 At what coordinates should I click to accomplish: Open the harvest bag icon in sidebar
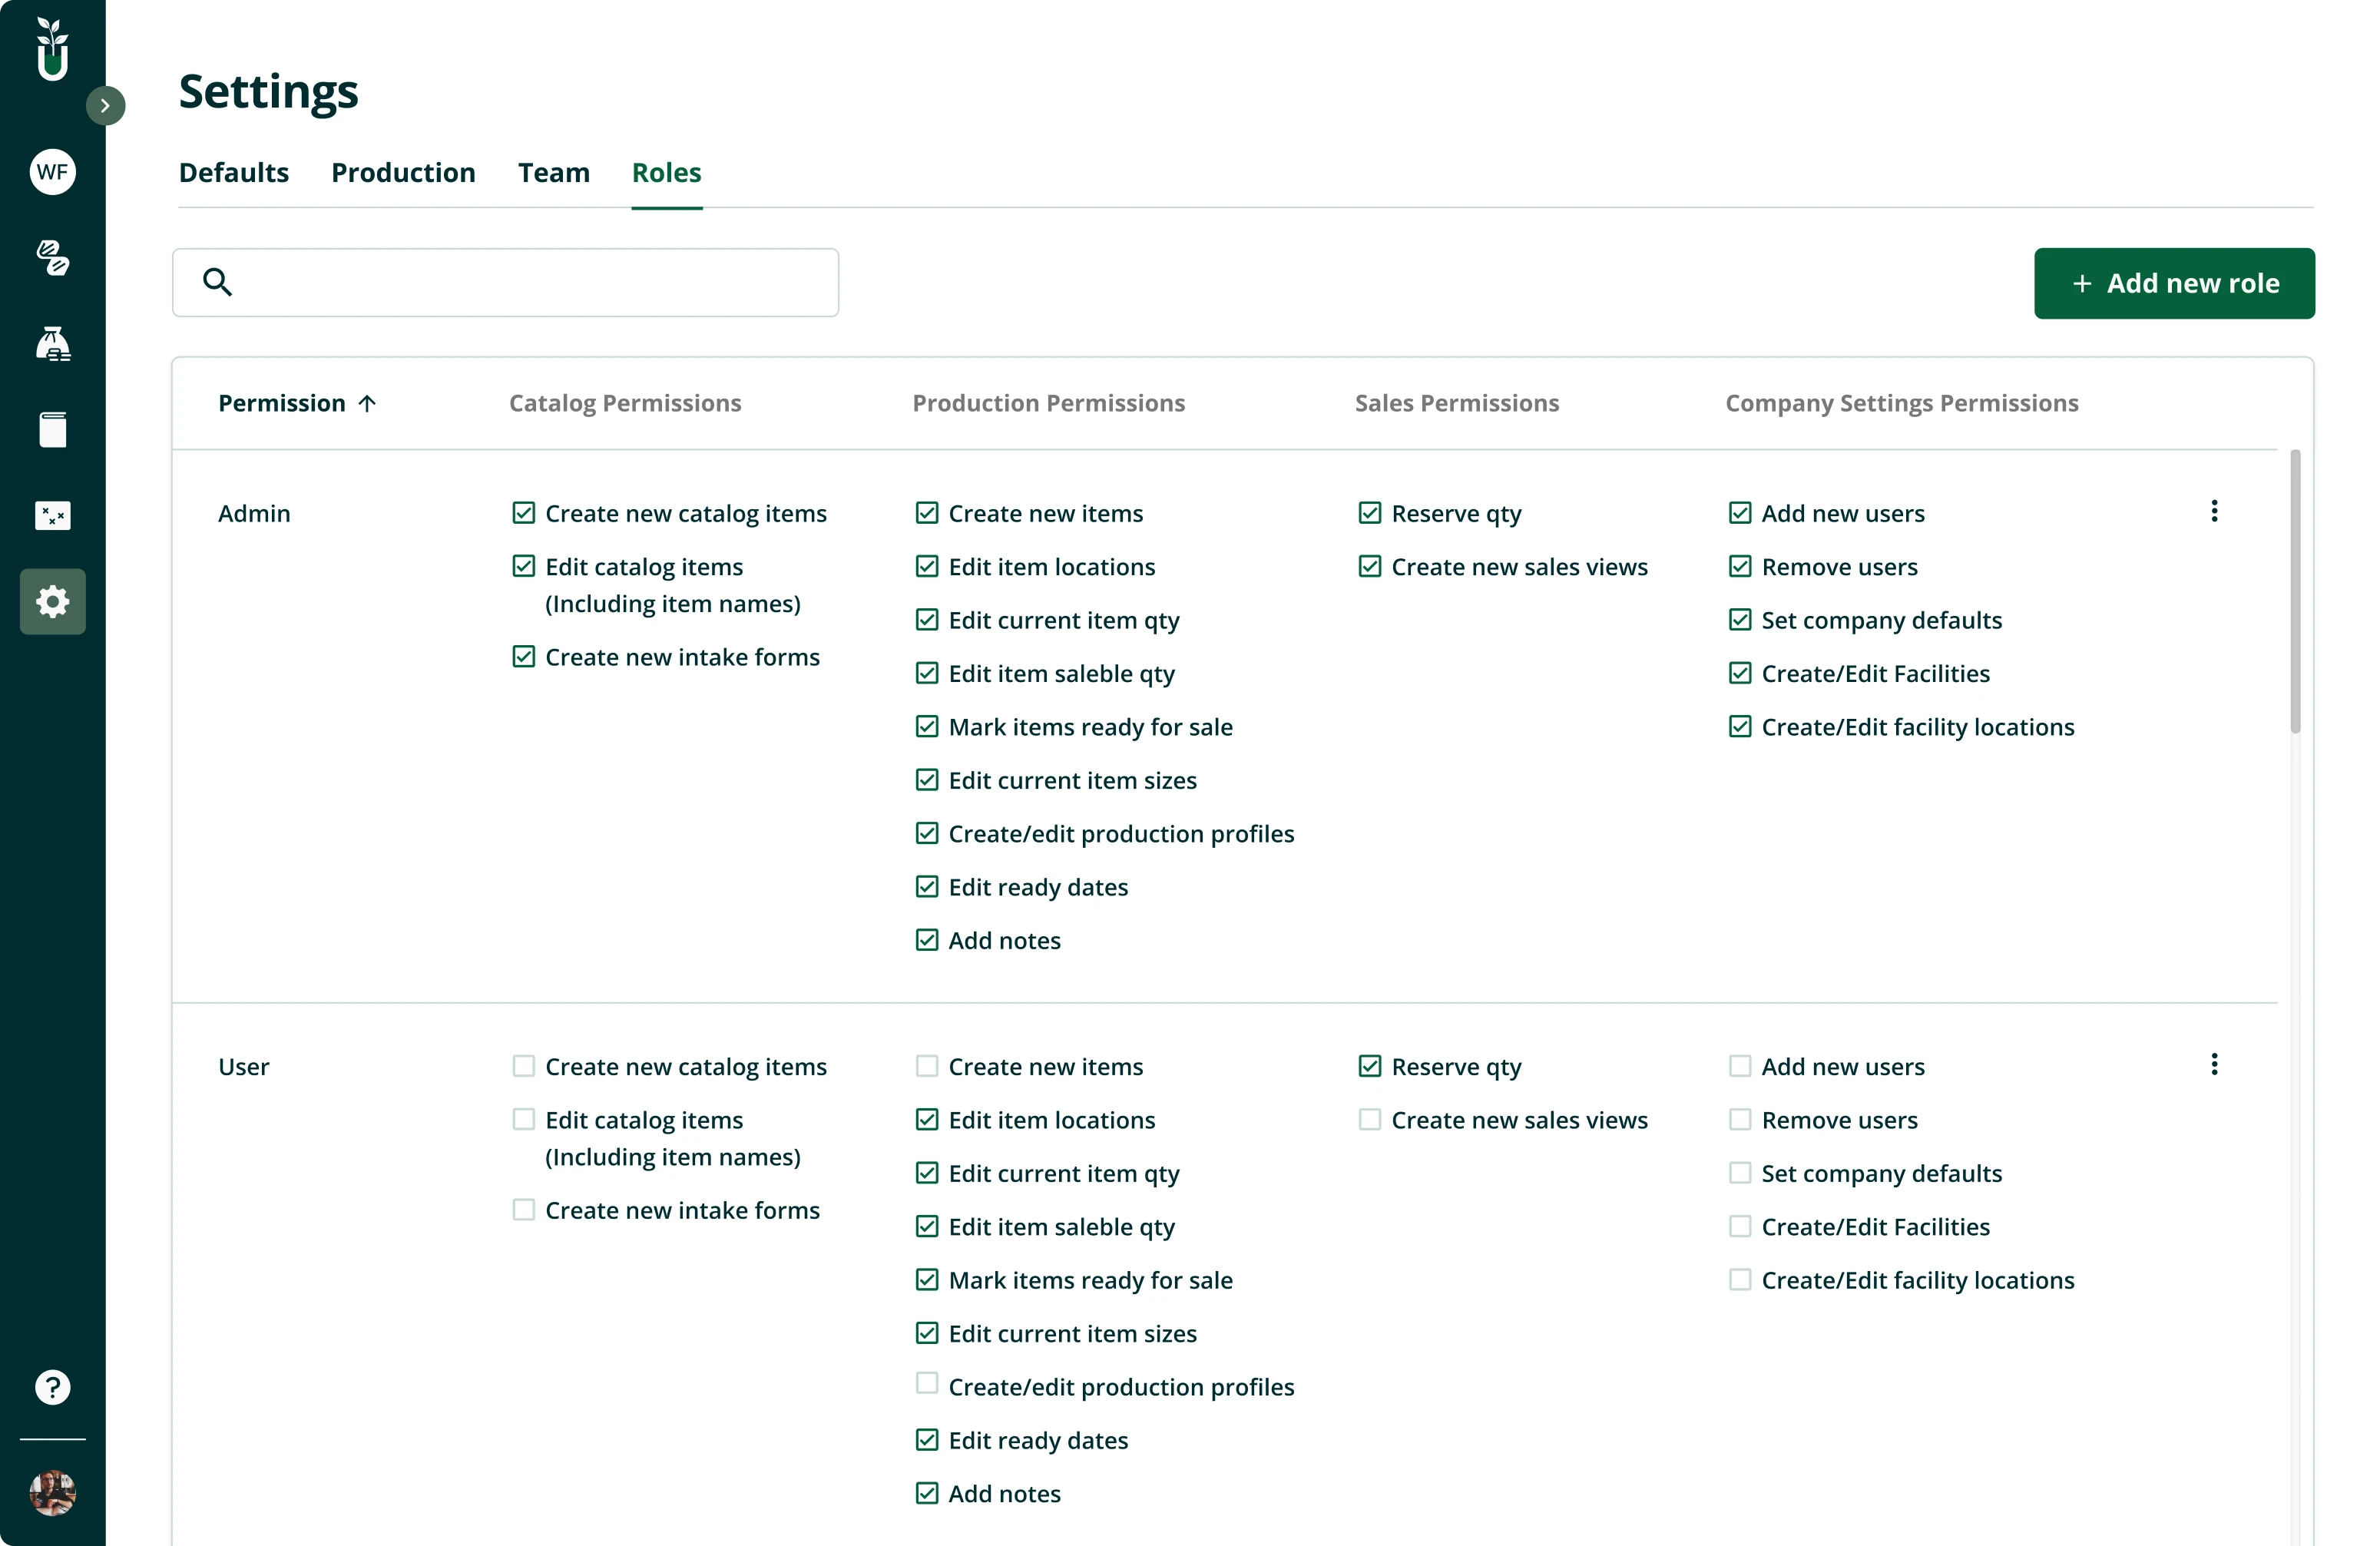[52, 343]
